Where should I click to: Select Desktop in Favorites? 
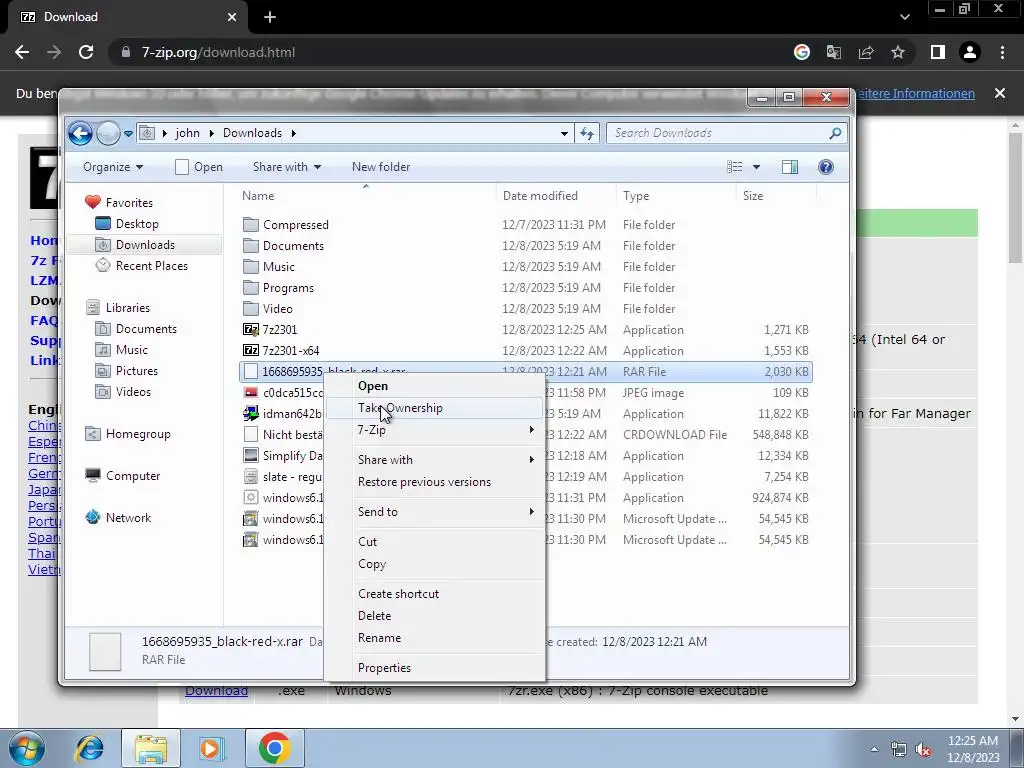pos(136,224)
